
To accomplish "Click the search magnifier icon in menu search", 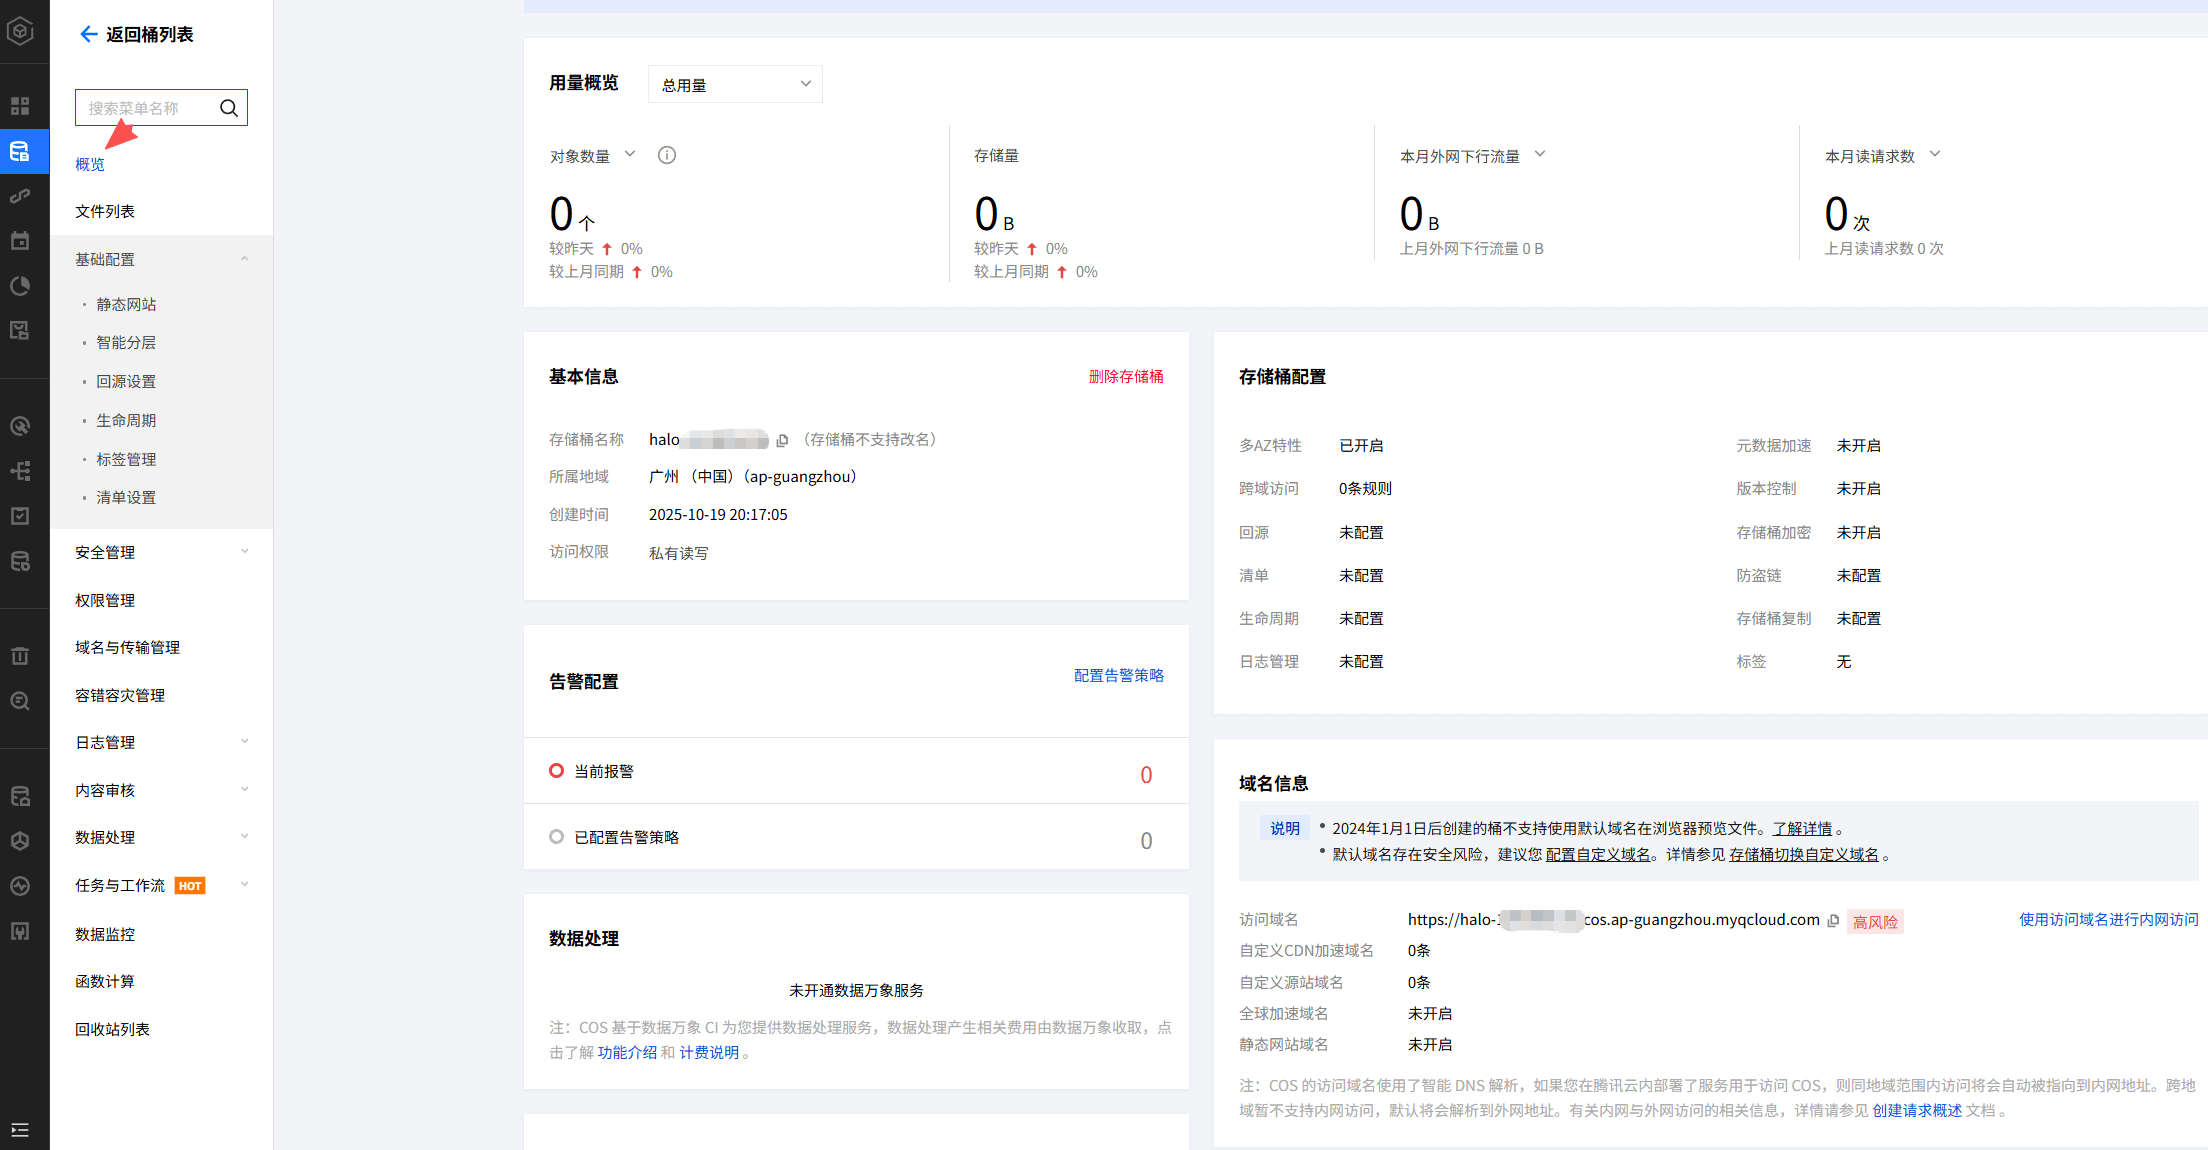I will pyautogui.click(x=229, y=108).
